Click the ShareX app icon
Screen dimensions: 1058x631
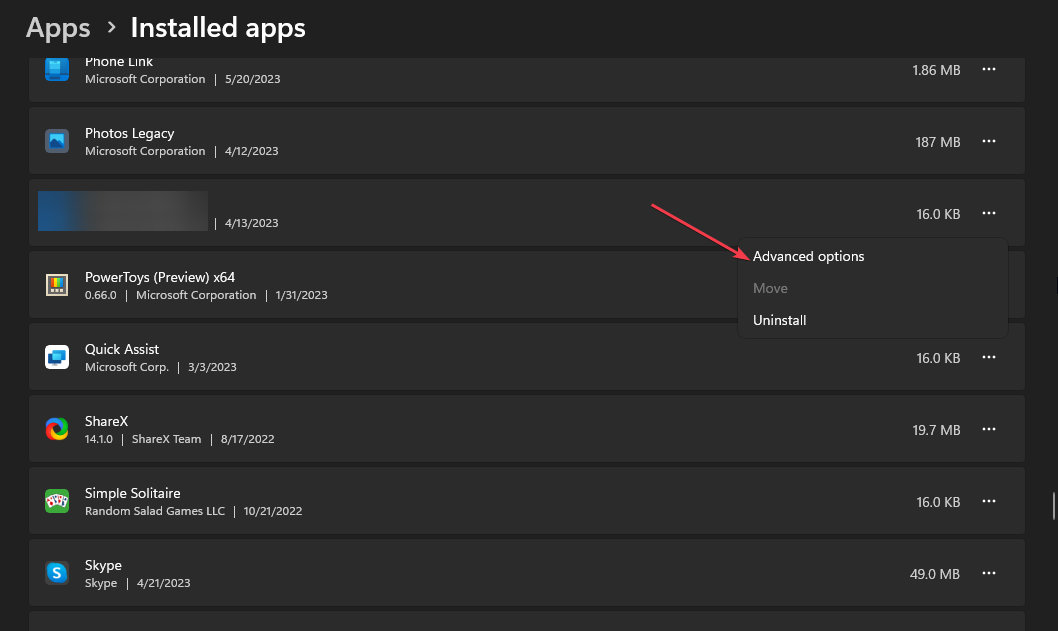[57, 429]
